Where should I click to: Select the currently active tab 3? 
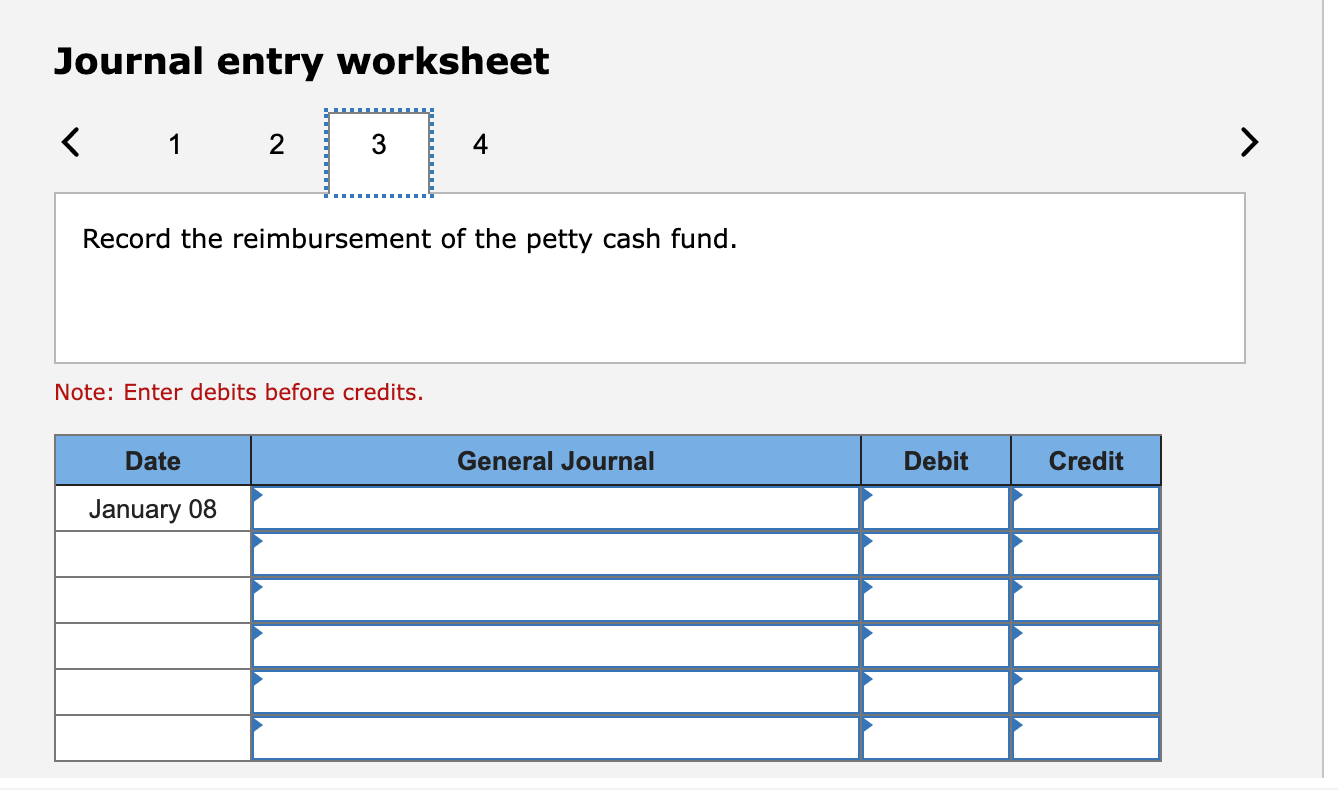pos(378,144)
